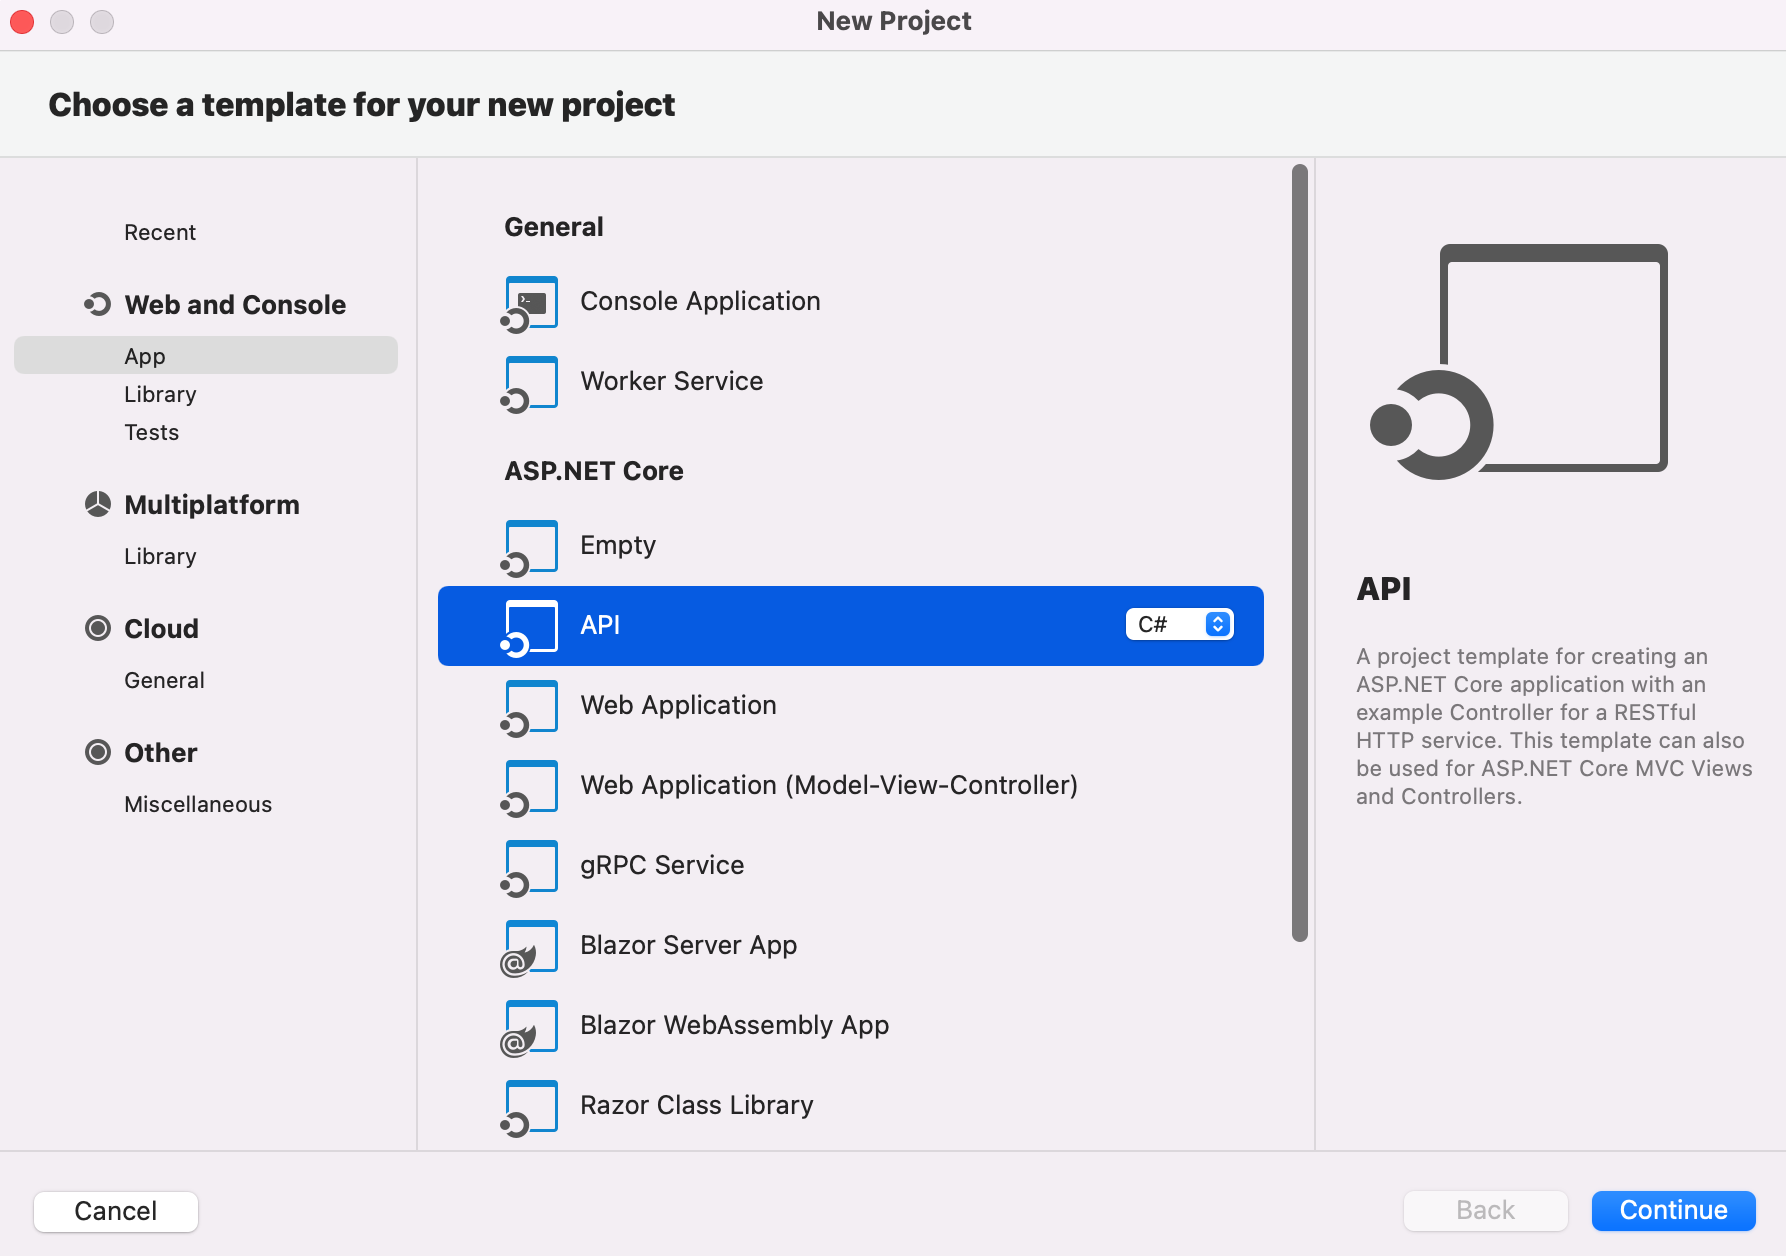
Task: Choose the Worker Service template
Action: (851, 382)
